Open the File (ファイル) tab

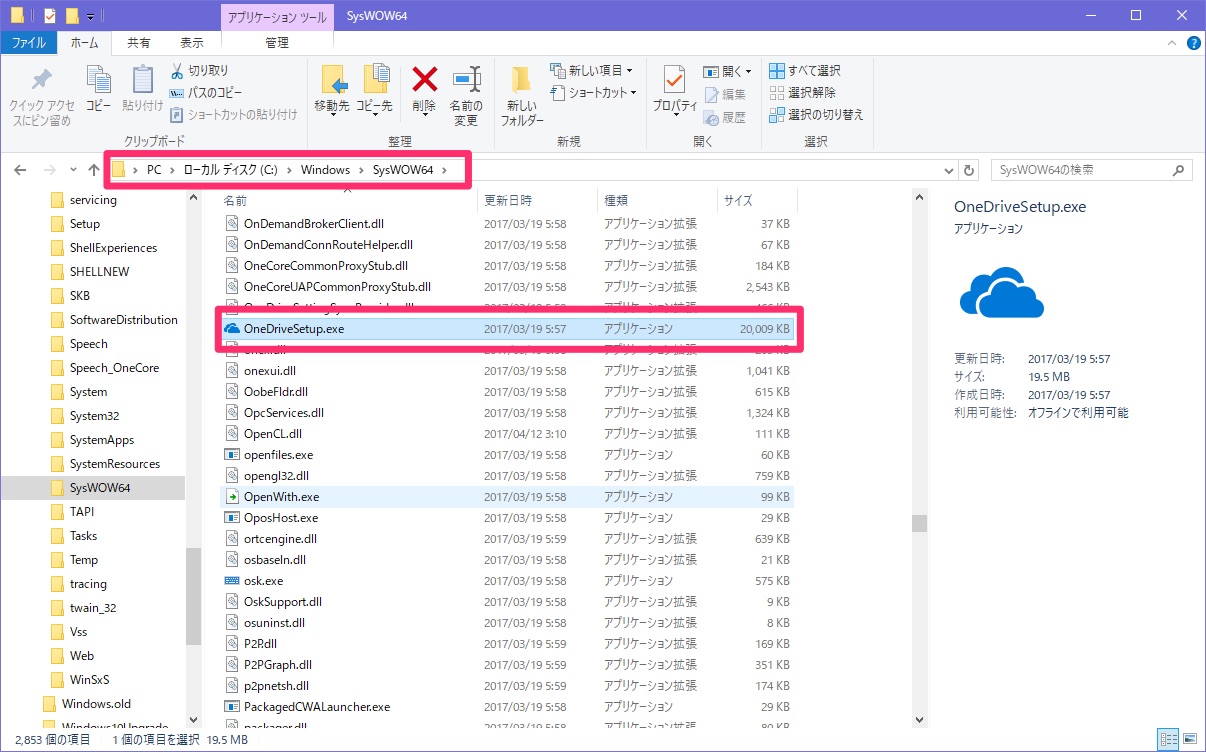click(28, 43)
